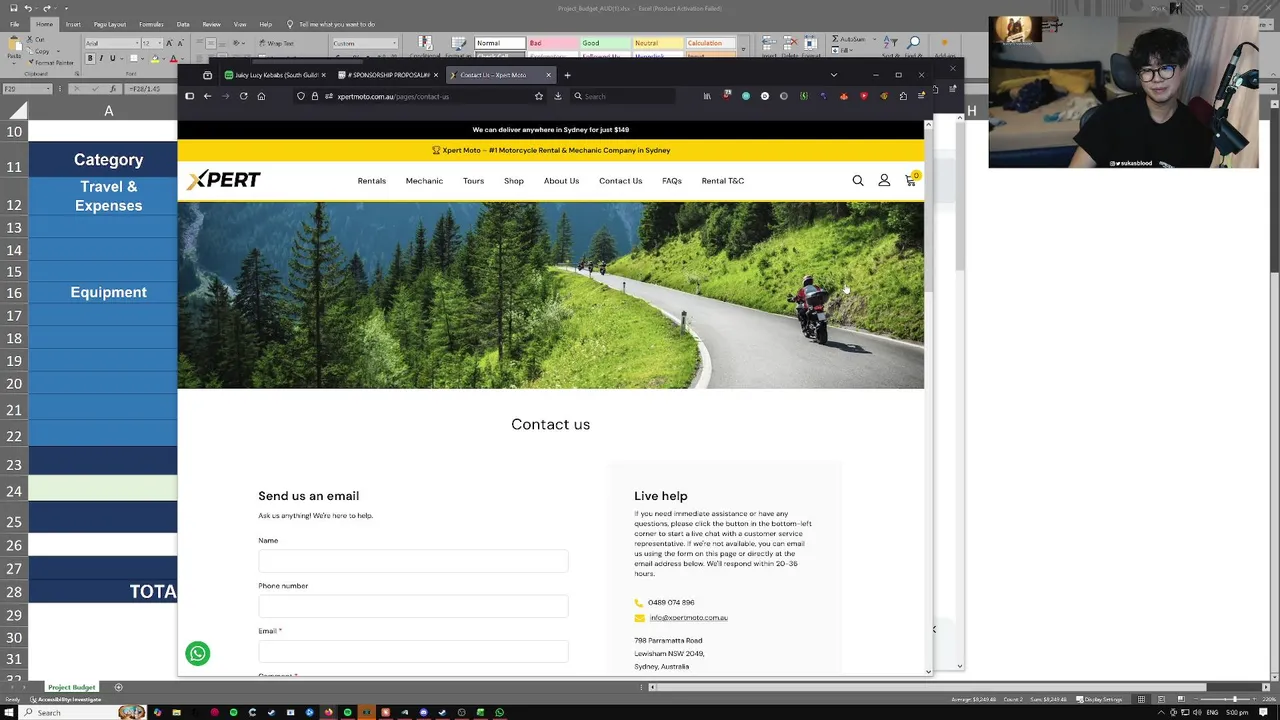1280x720 pixels.
Task: Cut selection in Excel clipboard group
Action: tap(36, 39)
